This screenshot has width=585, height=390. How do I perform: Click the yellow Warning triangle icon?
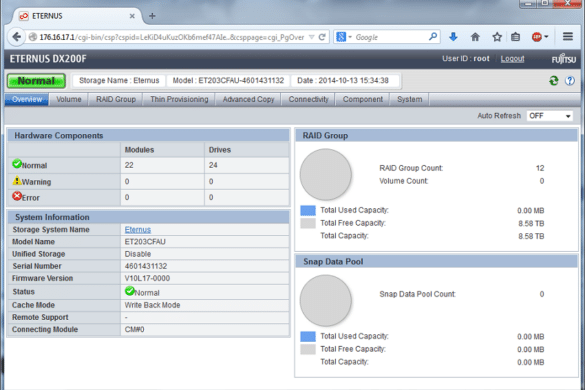coord(17,181)
